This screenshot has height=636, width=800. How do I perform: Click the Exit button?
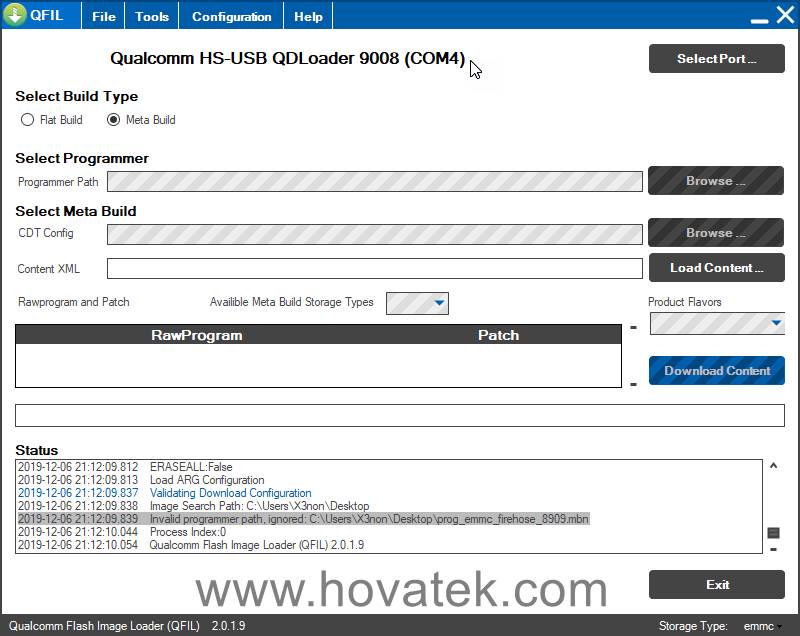coord(716,584)
